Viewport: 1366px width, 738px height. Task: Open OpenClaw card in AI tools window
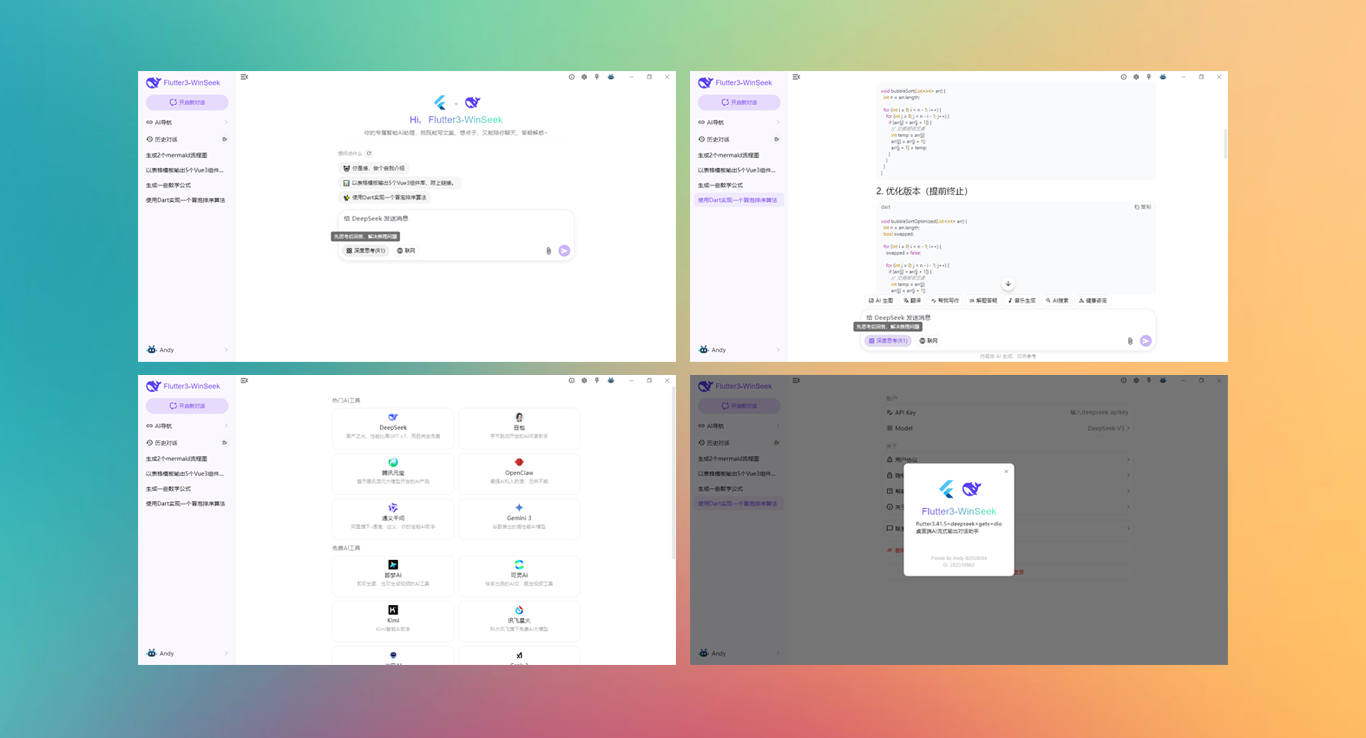(x=519, y=473)
